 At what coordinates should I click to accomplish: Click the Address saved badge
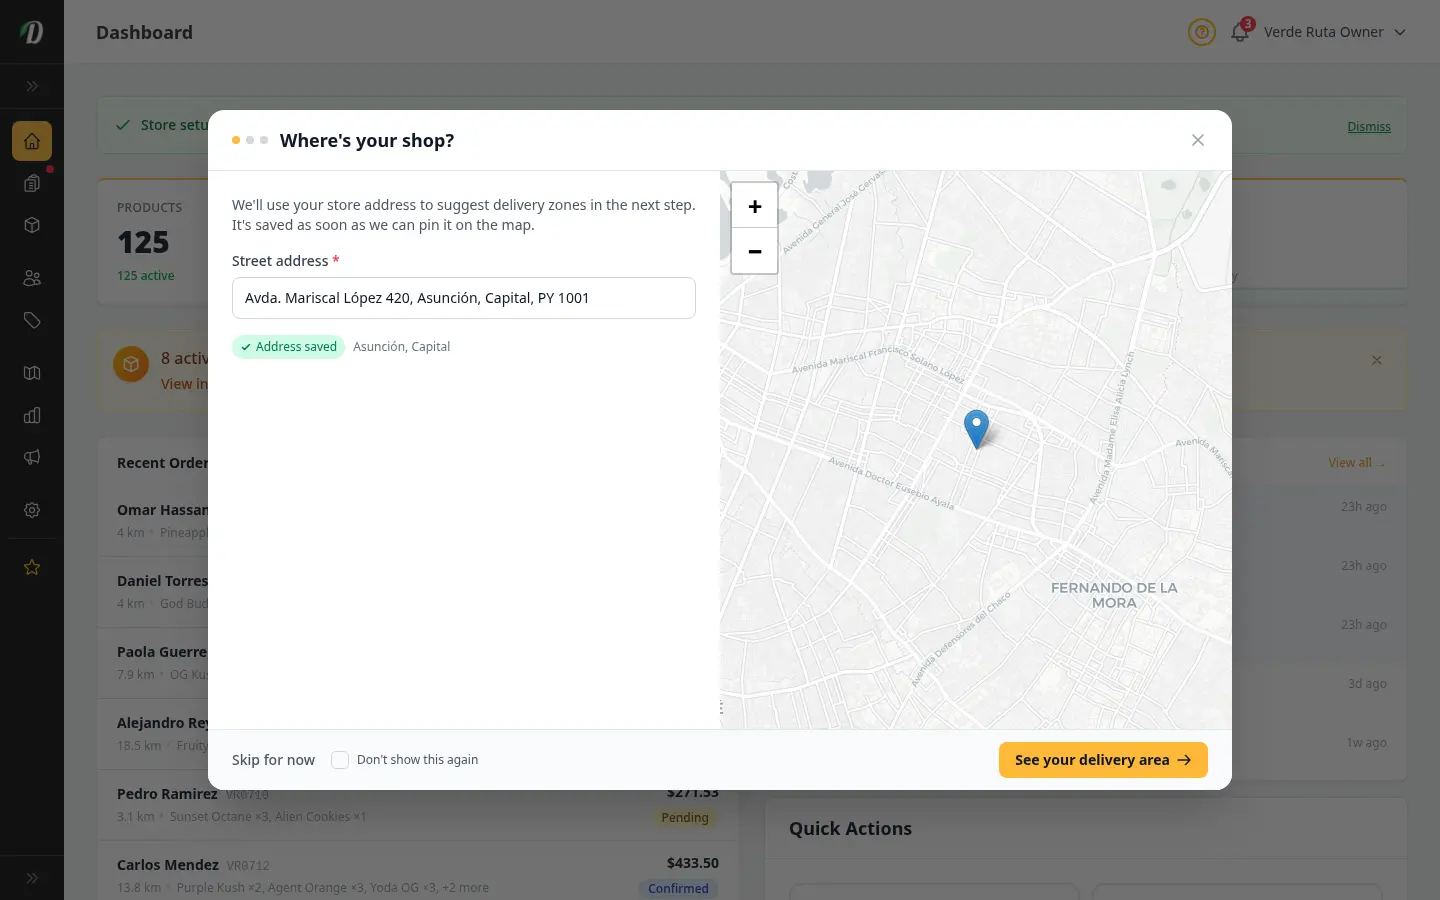tap(288, 347)
